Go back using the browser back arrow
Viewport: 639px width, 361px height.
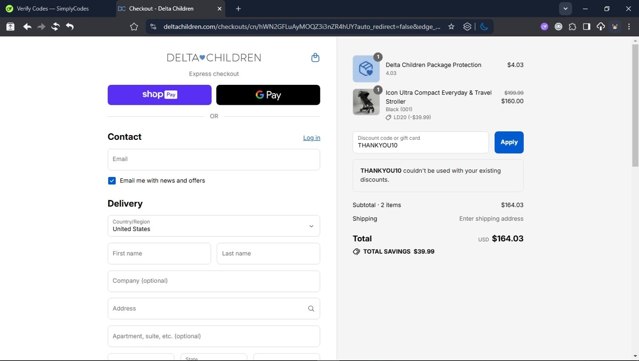pyautogui.click(x=27, y=26)
